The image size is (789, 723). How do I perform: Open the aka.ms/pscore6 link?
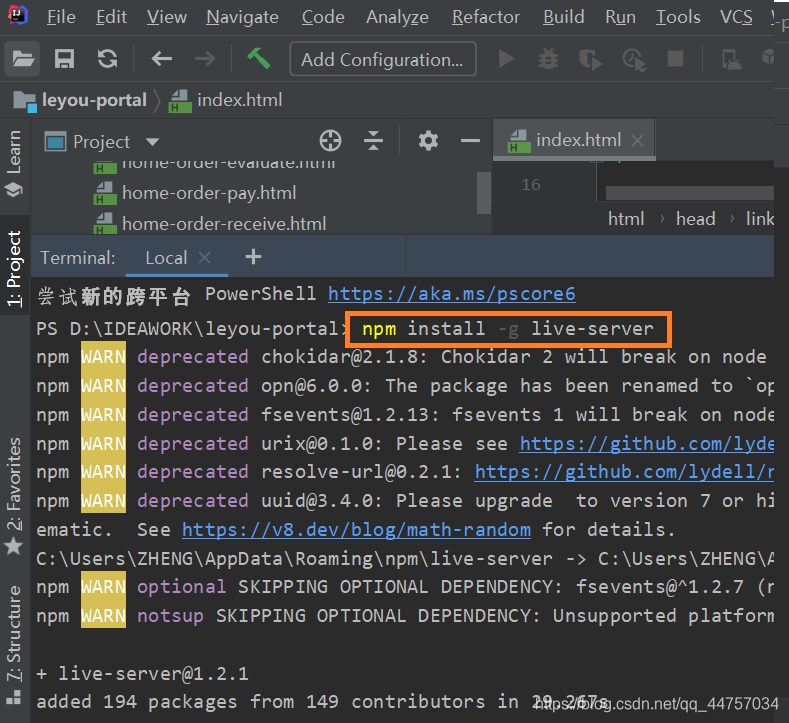tap(451, 294)
